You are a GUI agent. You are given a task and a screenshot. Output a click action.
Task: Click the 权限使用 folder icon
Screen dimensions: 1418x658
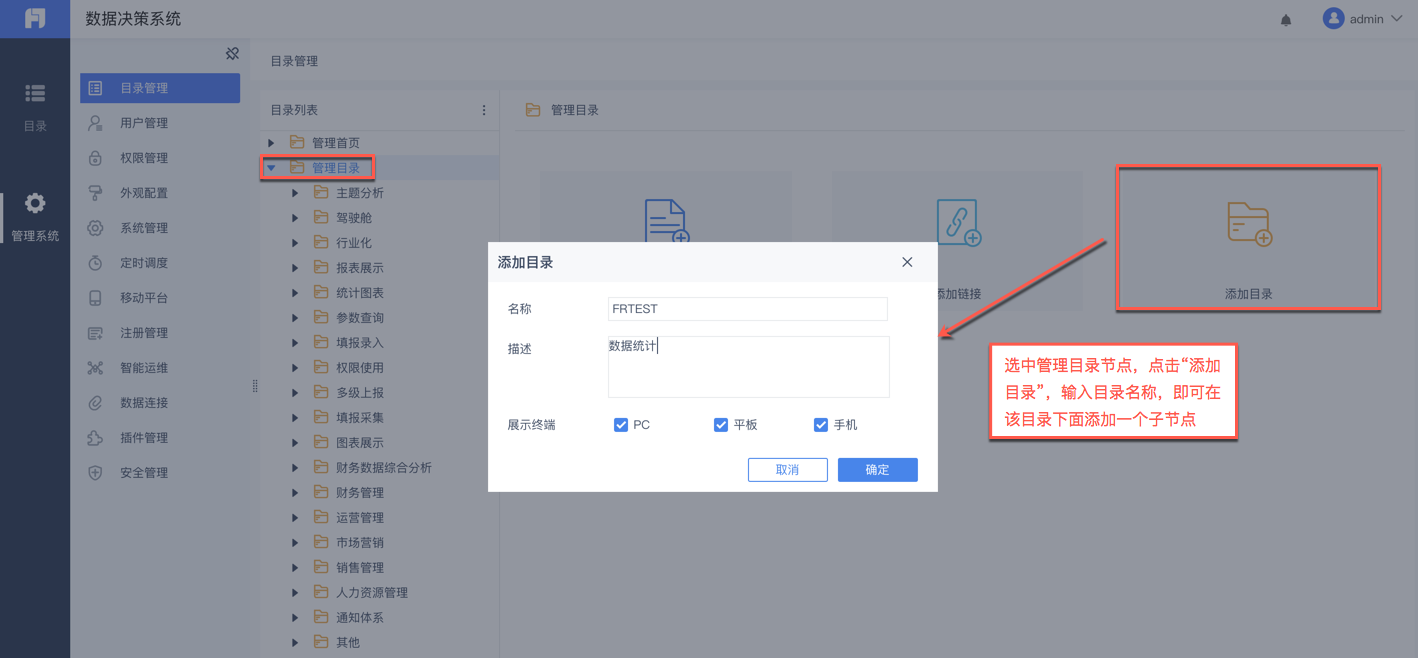pos(321,367)
